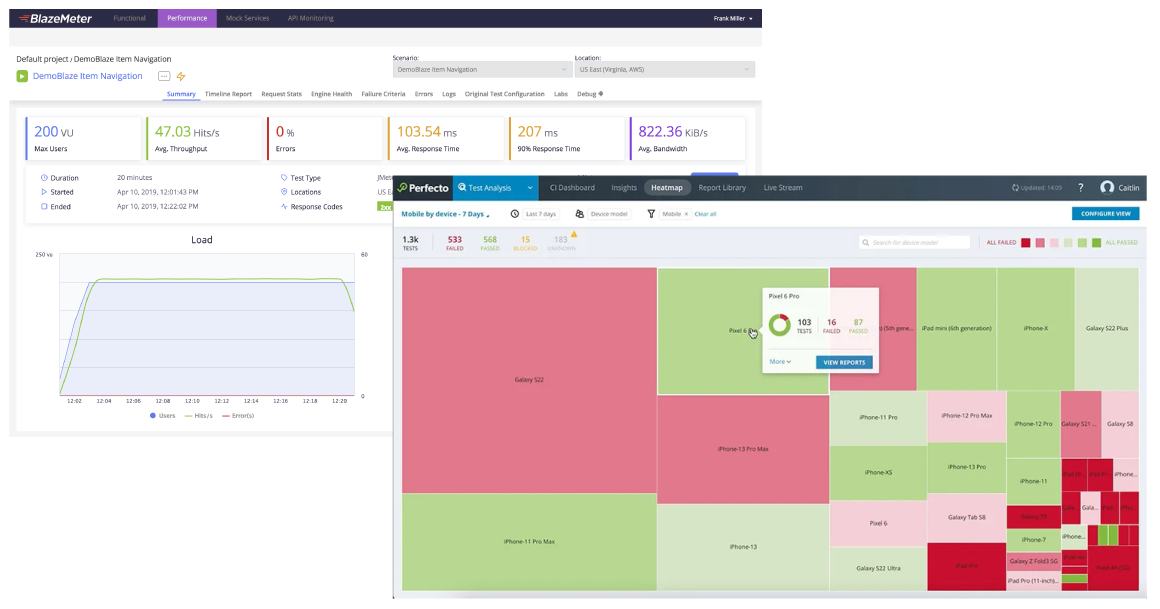Remove the Mobile filter using its x
The image size is (1160, 609).
click(x=686, y=214)
